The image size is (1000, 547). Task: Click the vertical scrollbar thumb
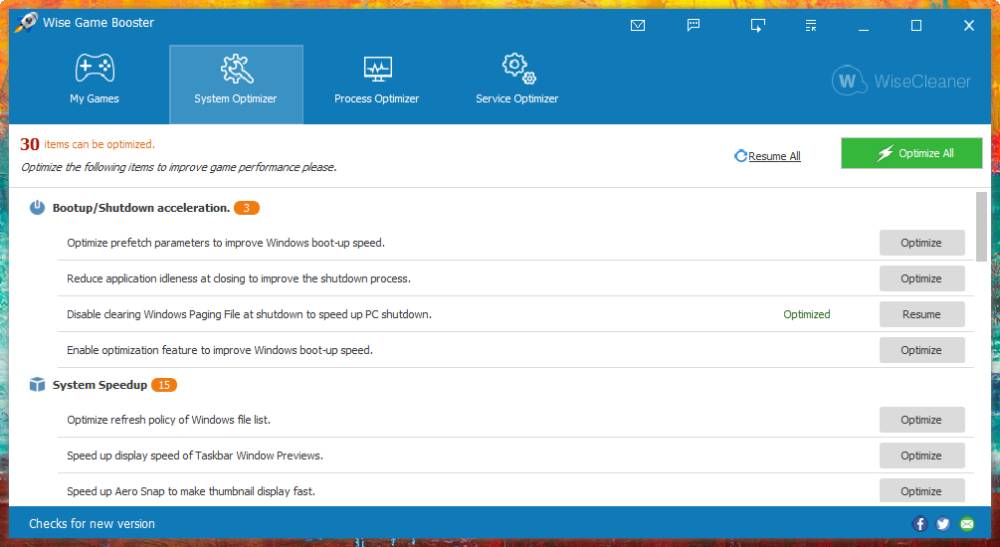(x=981, y=226)
